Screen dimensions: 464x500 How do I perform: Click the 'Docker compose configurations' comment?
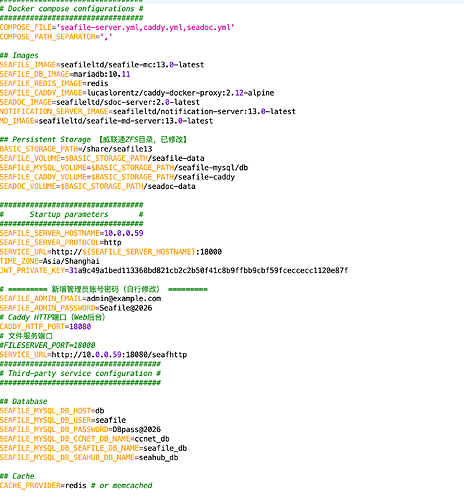point(72,9)
